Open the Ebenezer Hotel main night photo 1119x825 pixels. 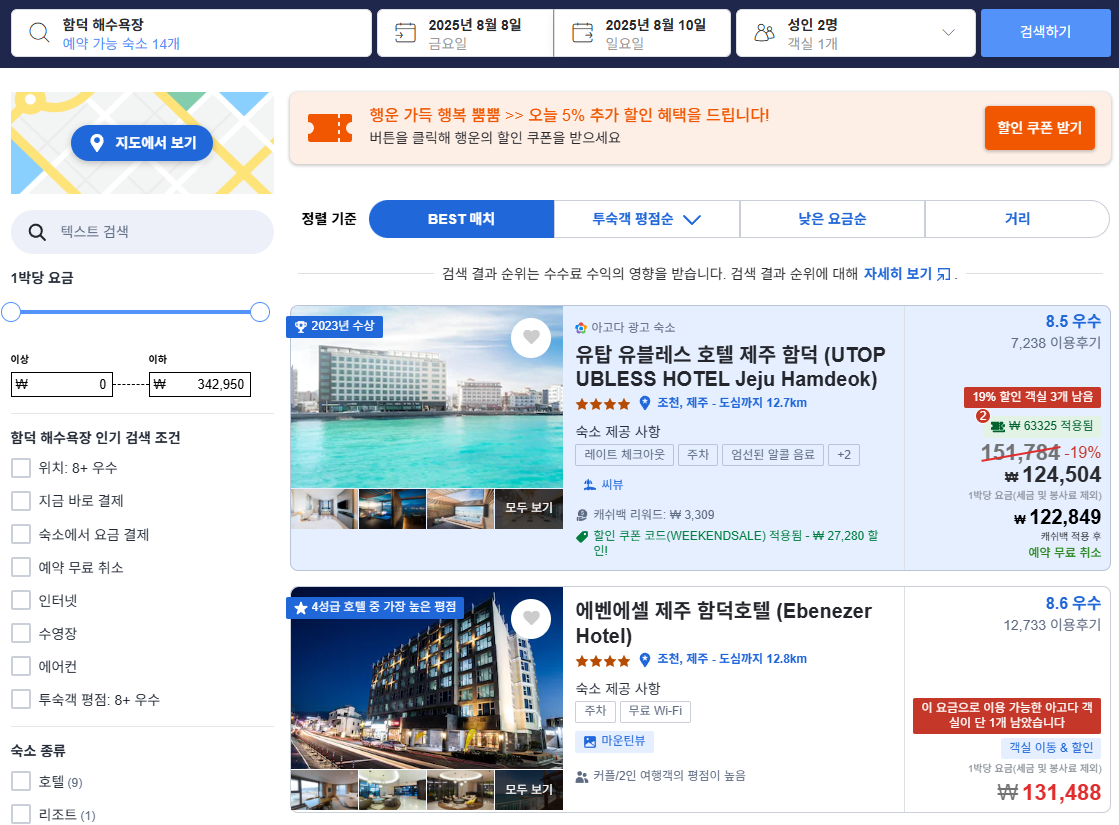[x=427, y=678]
